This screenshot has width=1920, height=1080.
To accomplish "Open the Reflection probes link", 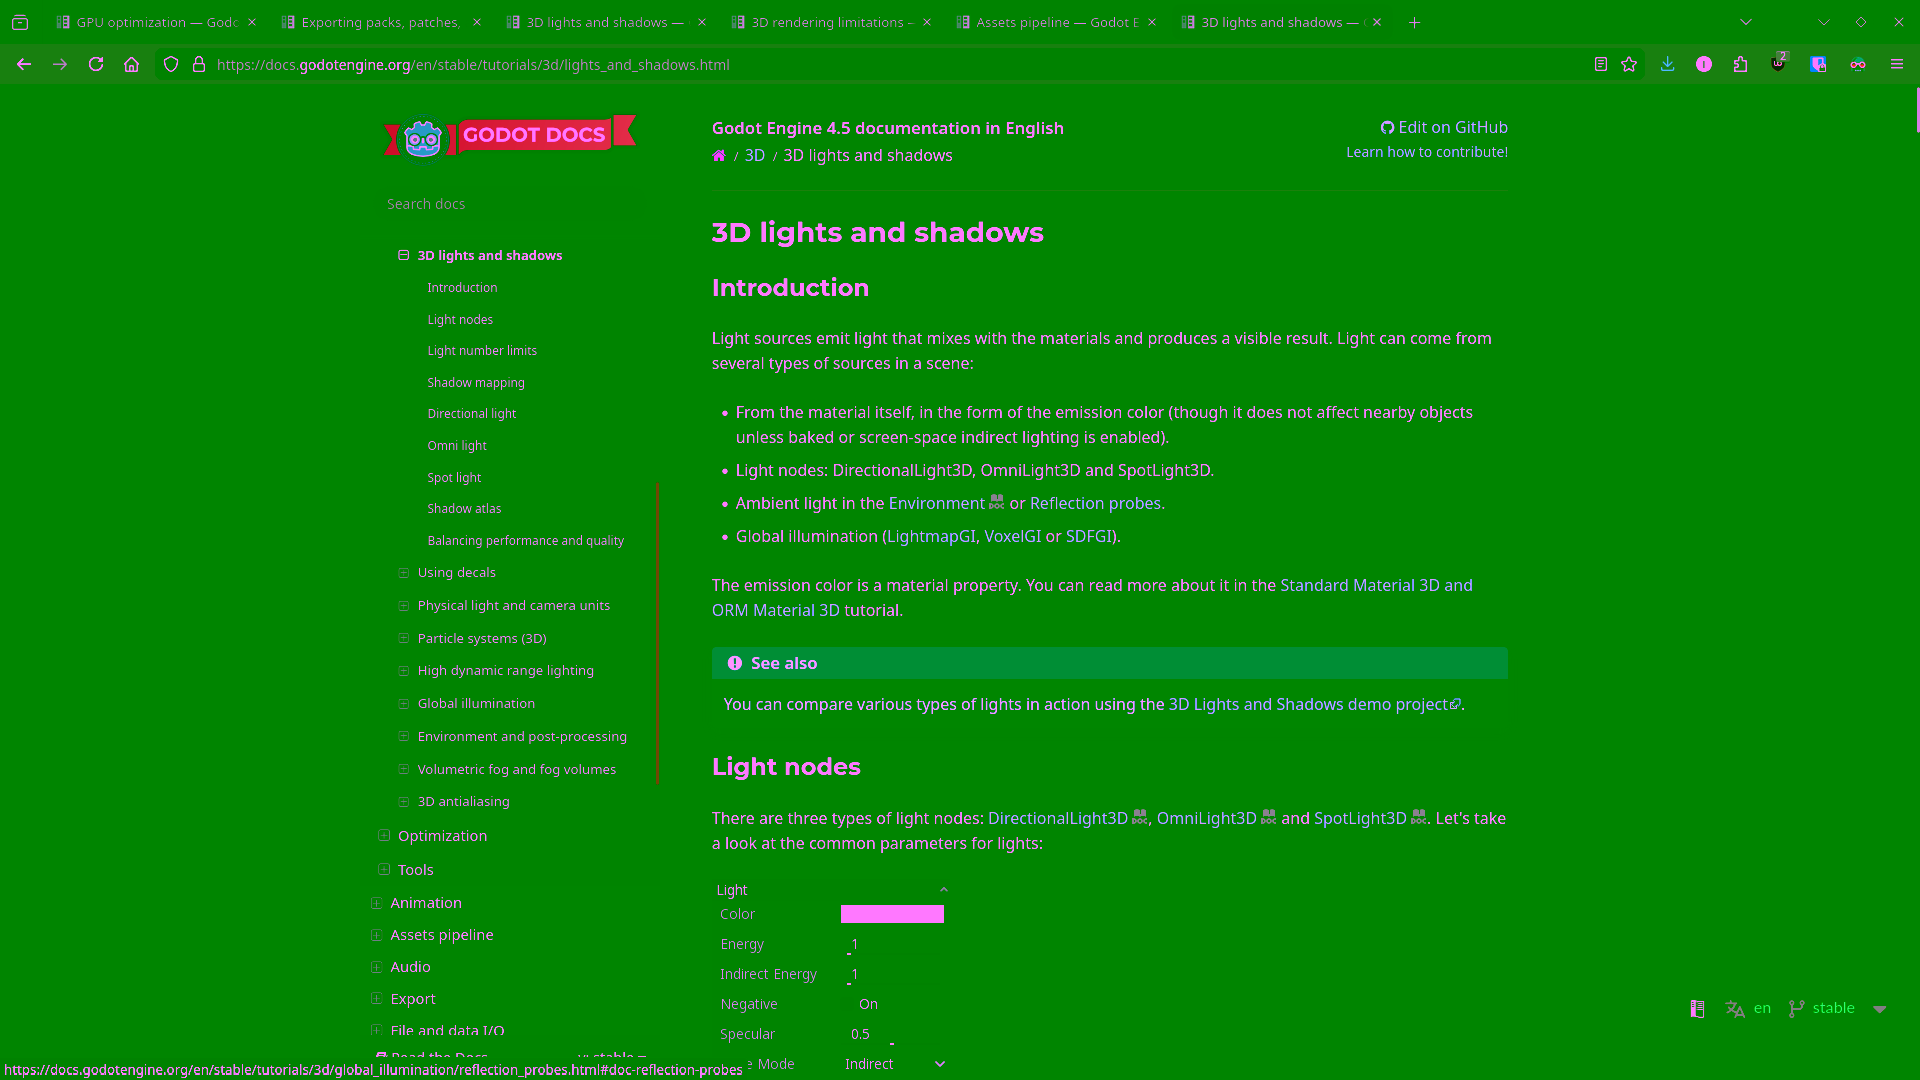I will 1096,504.
